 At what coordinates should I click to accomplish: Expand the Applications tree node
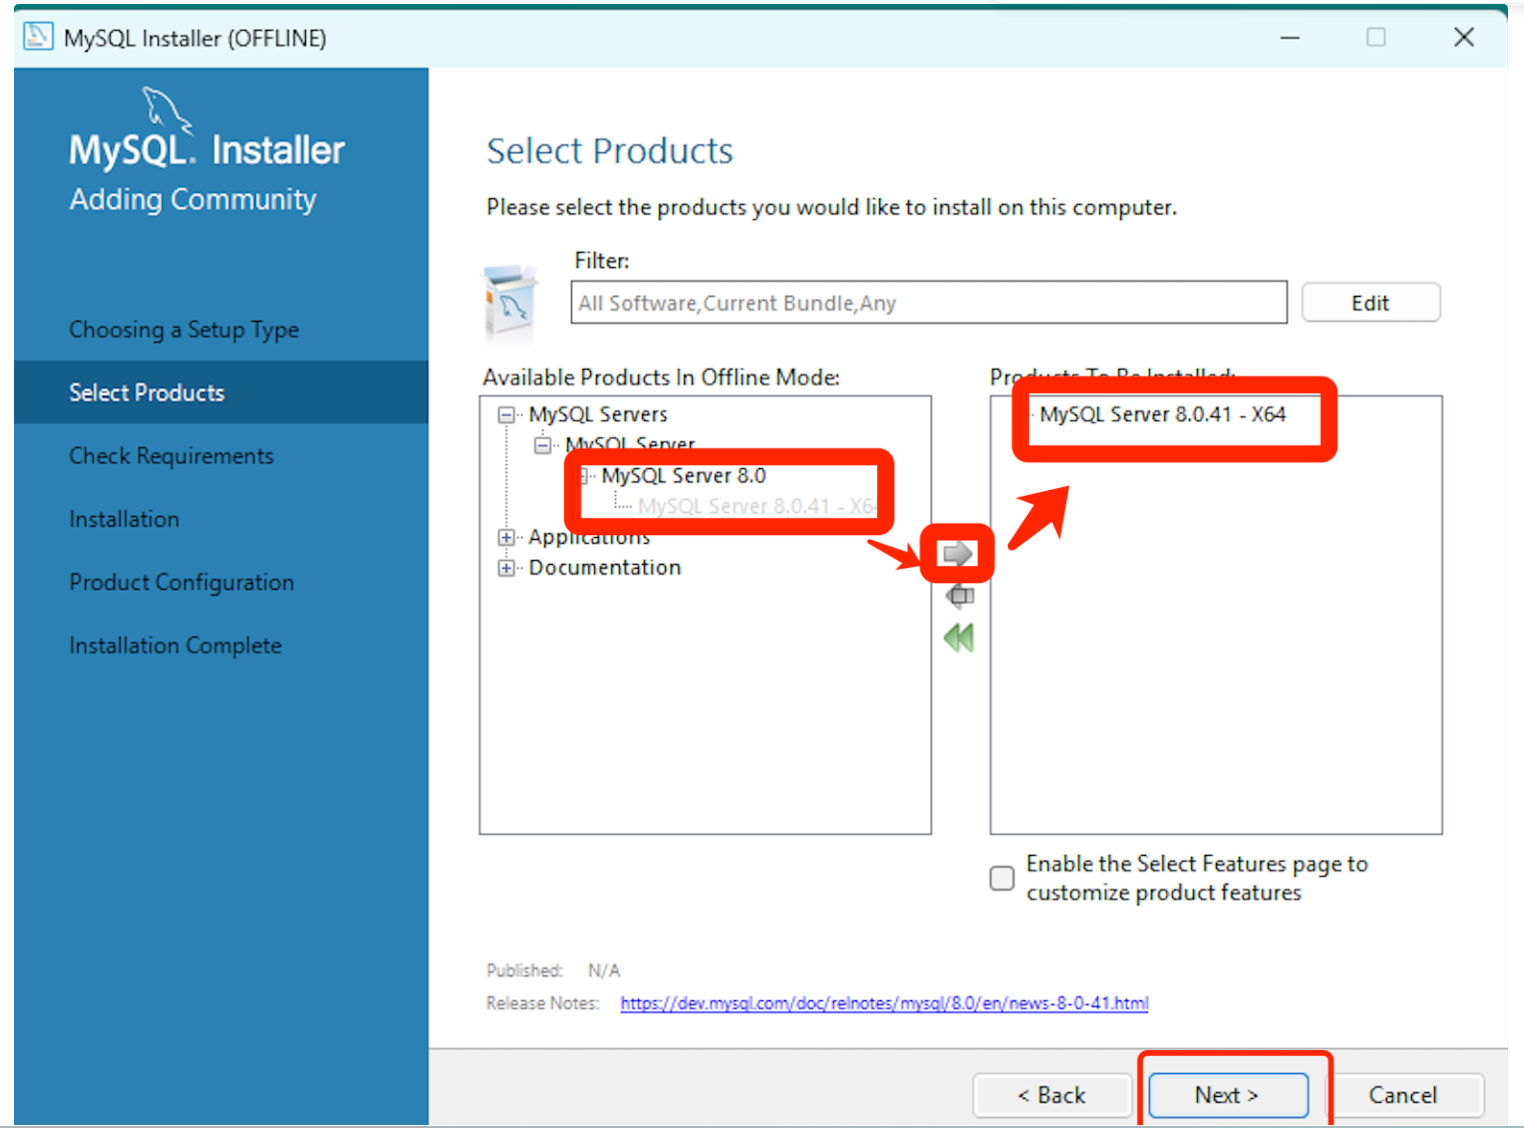pos(506,537)
